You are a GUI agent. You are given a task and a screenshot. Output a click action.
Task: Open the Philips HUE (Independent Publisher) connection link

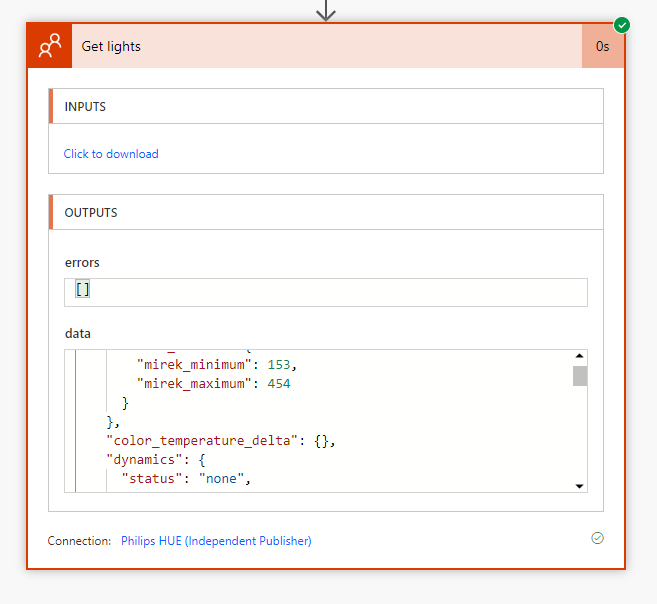[x=216, y=541]
